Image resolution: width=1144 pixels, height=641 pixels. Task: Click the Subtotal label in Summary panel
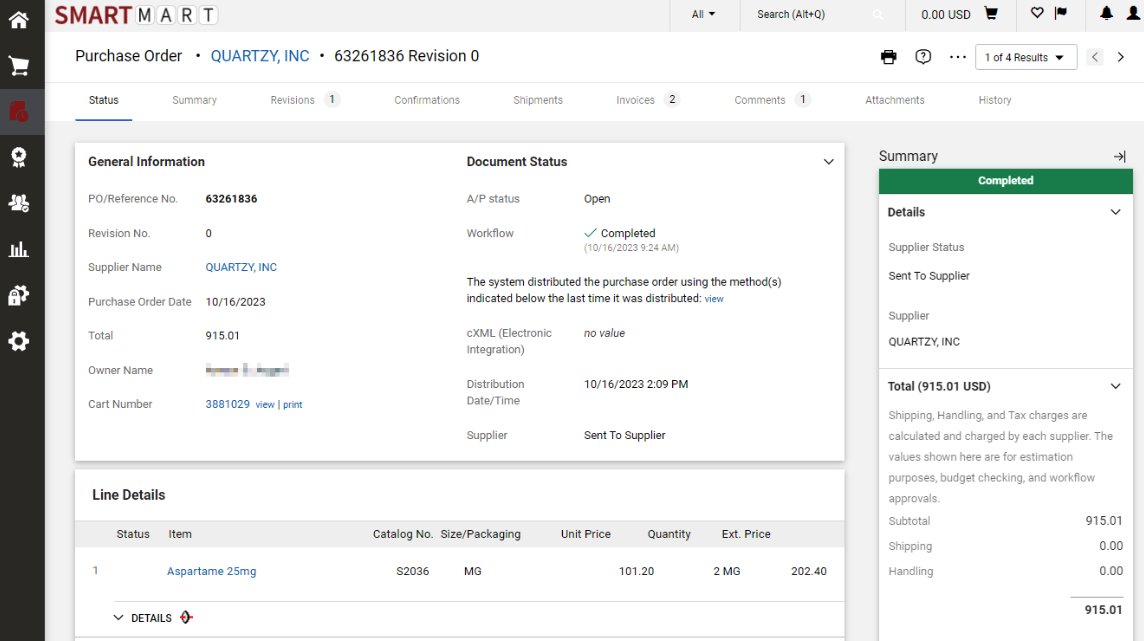pos(909,521)
